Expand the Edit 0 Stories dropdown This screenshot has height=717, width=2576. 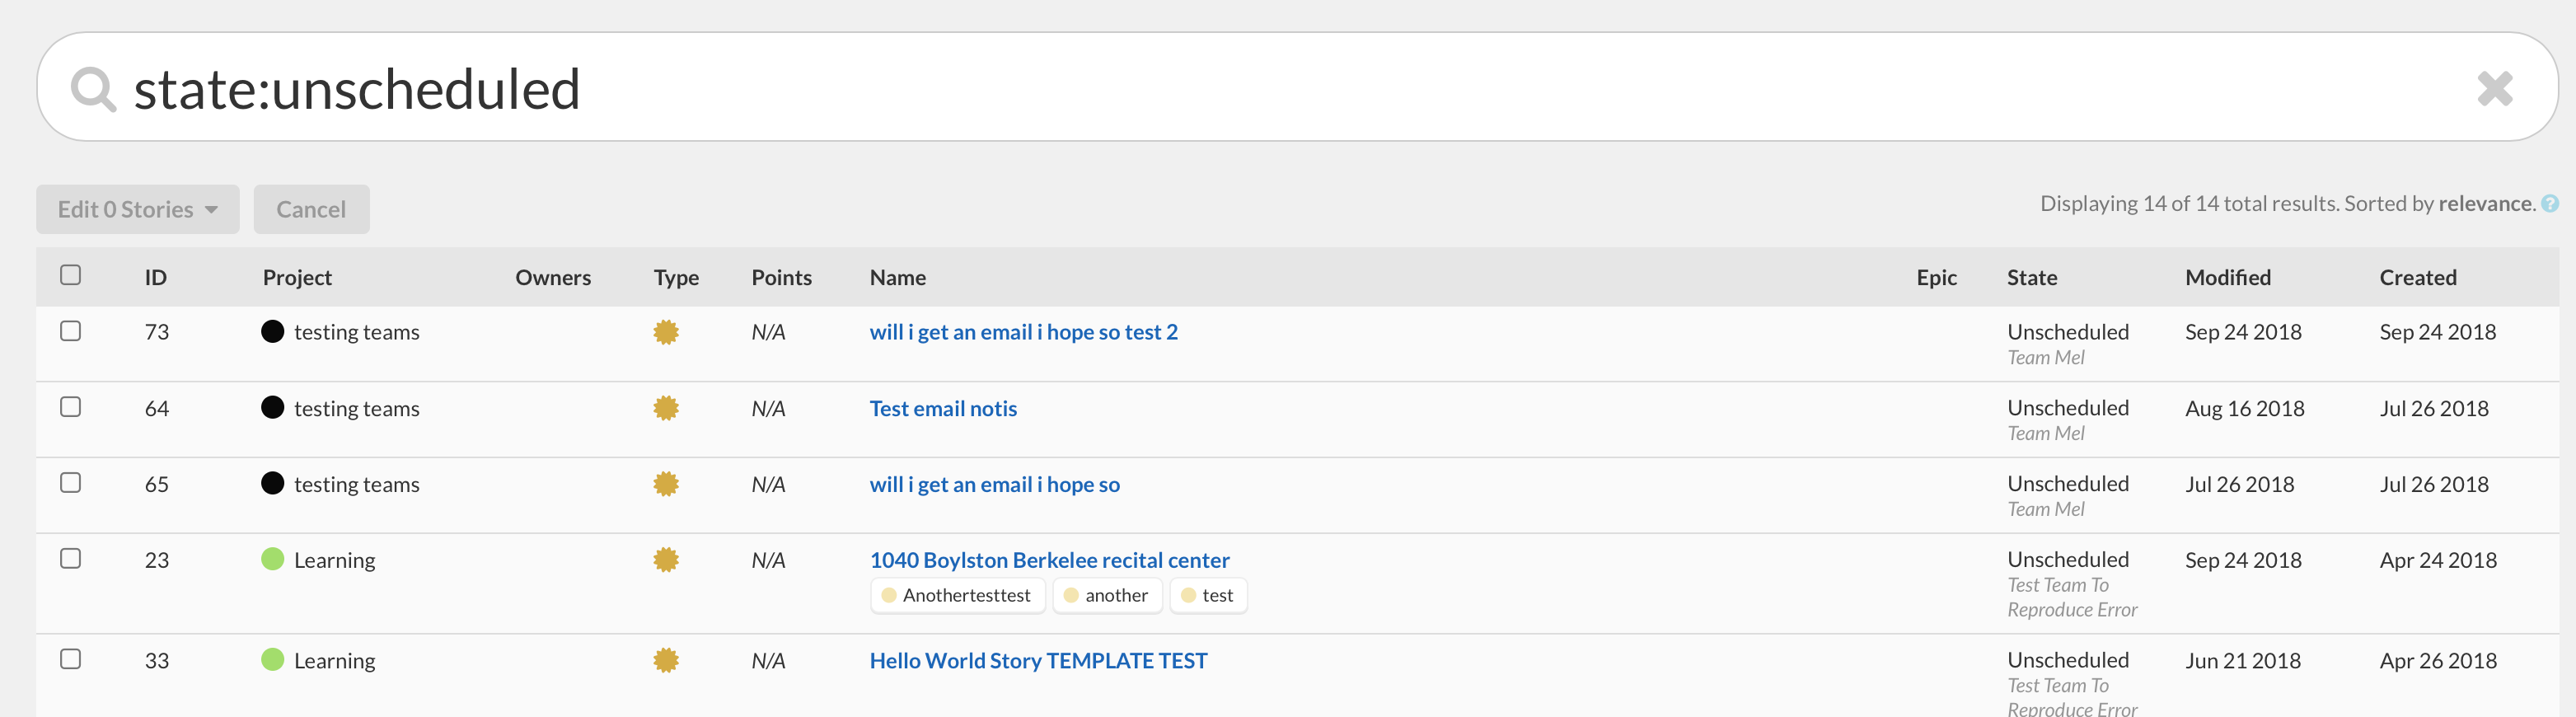click(x=138, y=209)
